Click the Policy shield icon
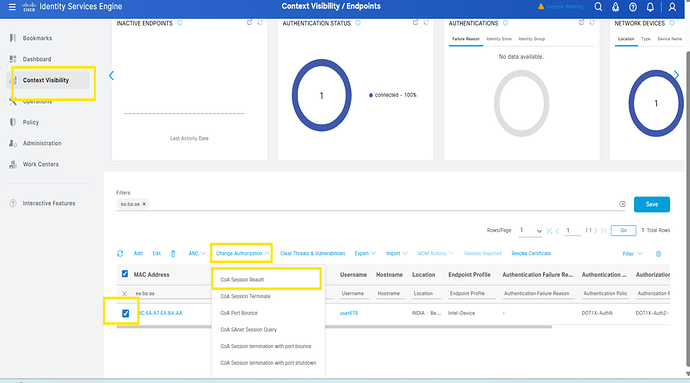This screenshot has height=383, width=690. [x=13, y=122]
